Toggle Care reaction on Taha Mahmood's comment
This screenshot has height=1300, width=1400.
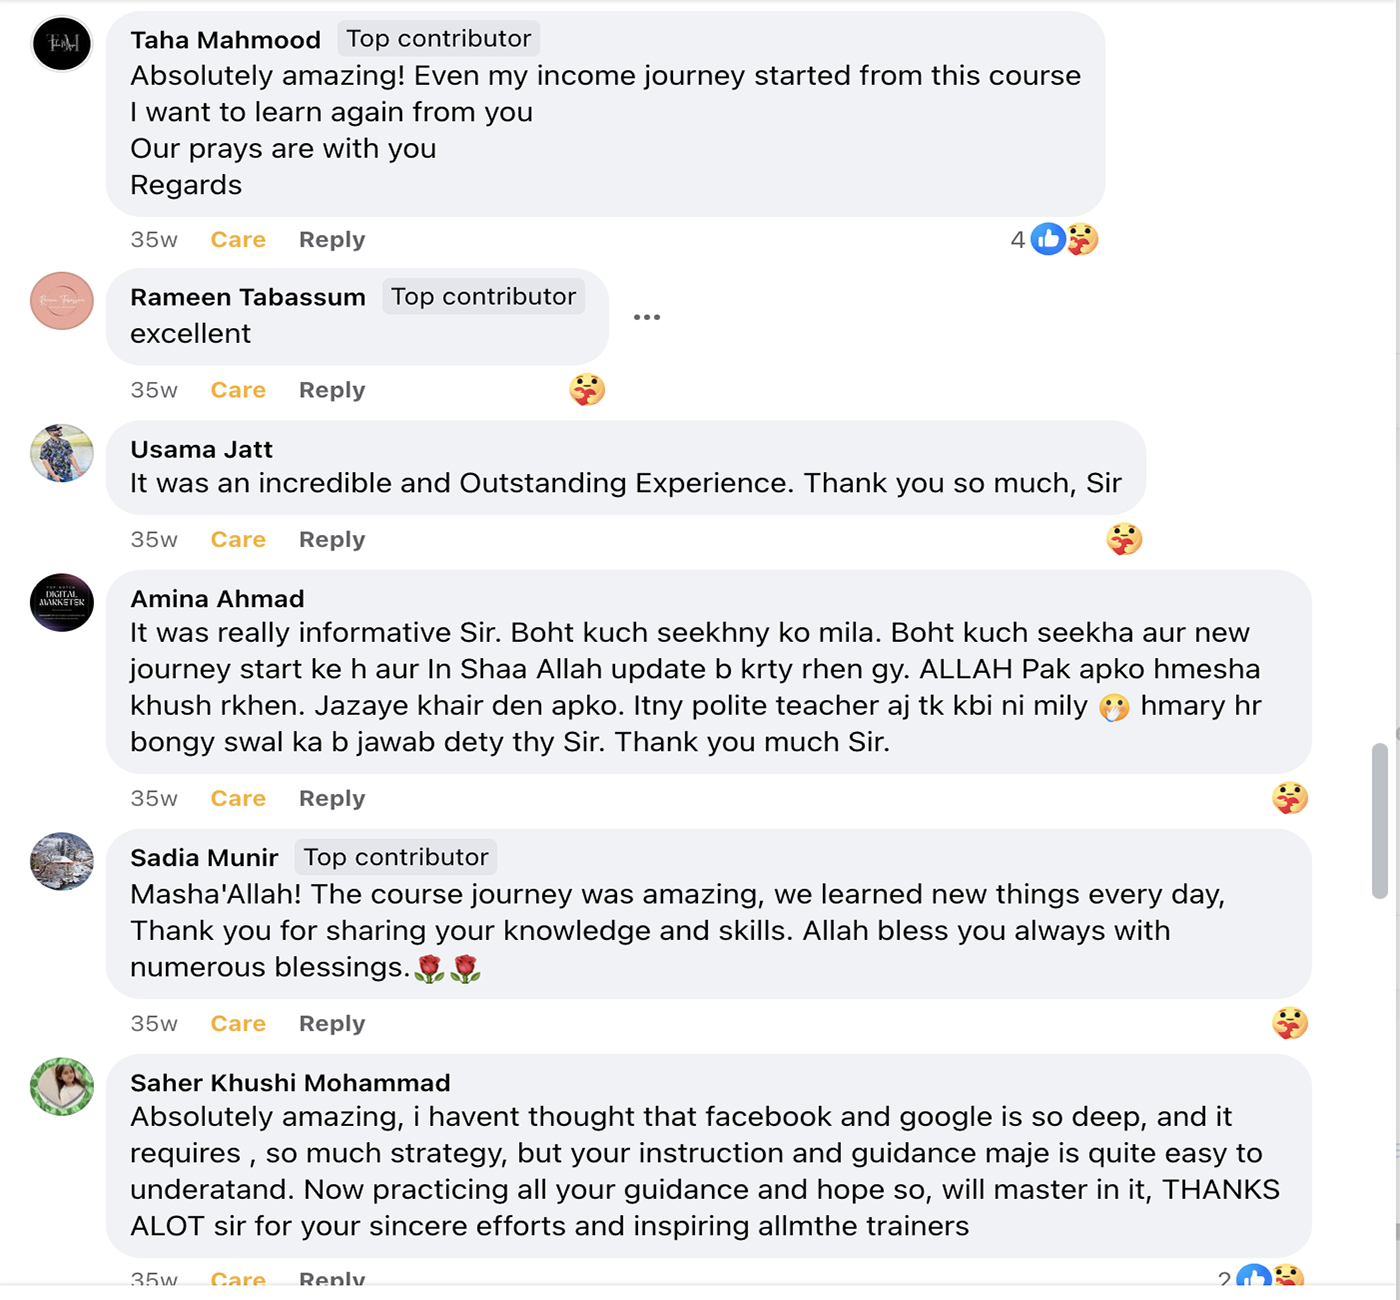(x=238, y=240)
